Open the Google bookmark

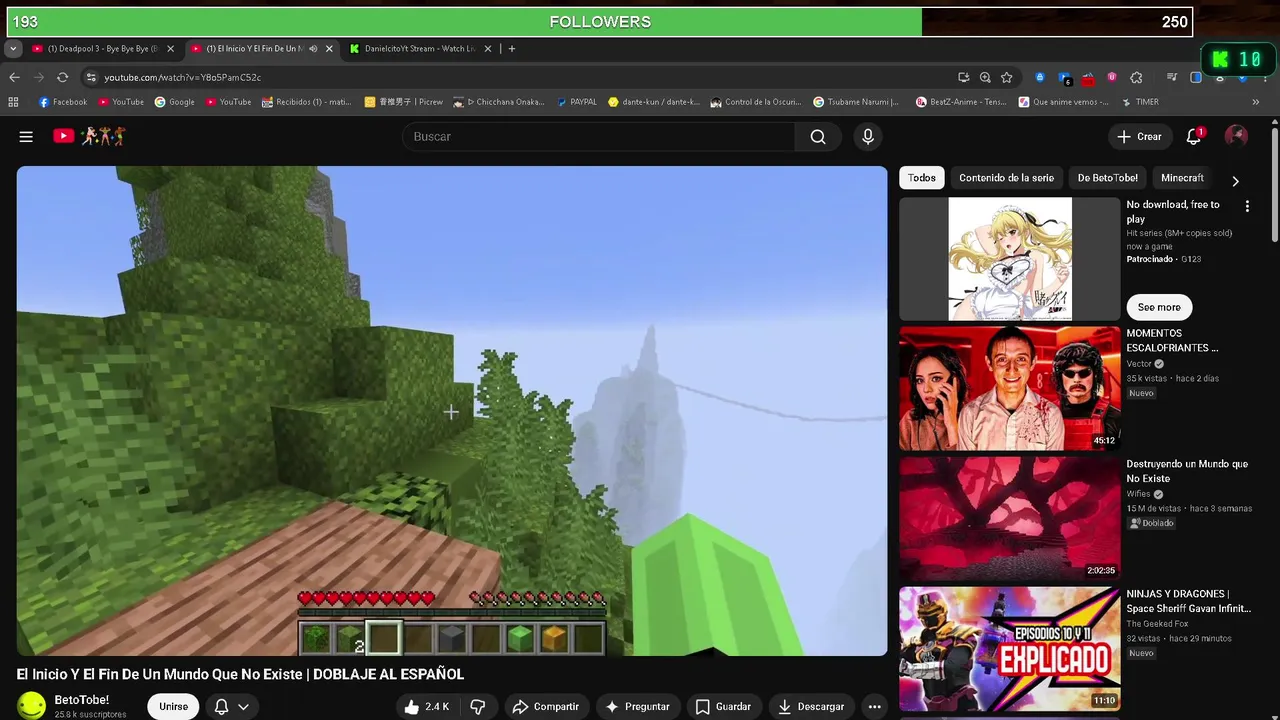click(174, 102)
